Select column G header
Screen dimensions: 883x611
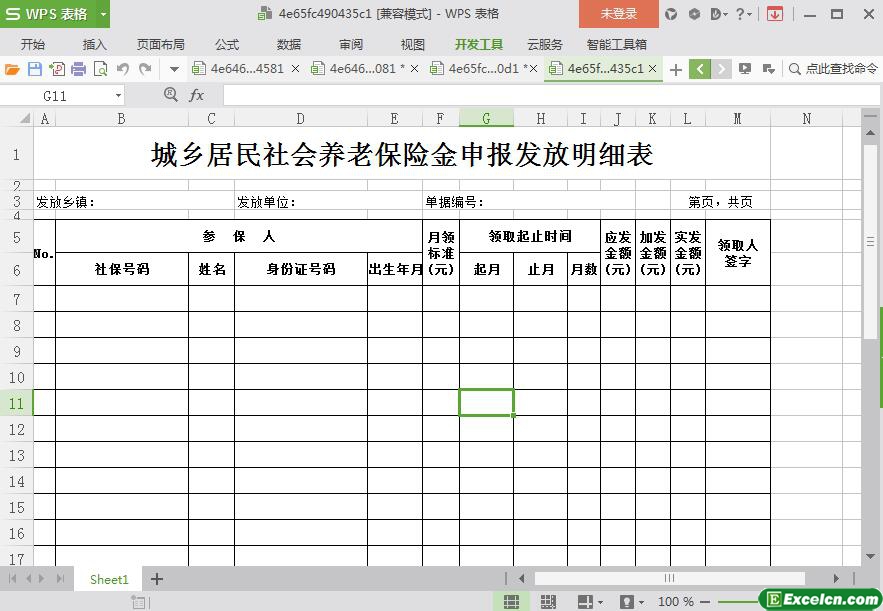pyautogui.click(x=486, y=119)
